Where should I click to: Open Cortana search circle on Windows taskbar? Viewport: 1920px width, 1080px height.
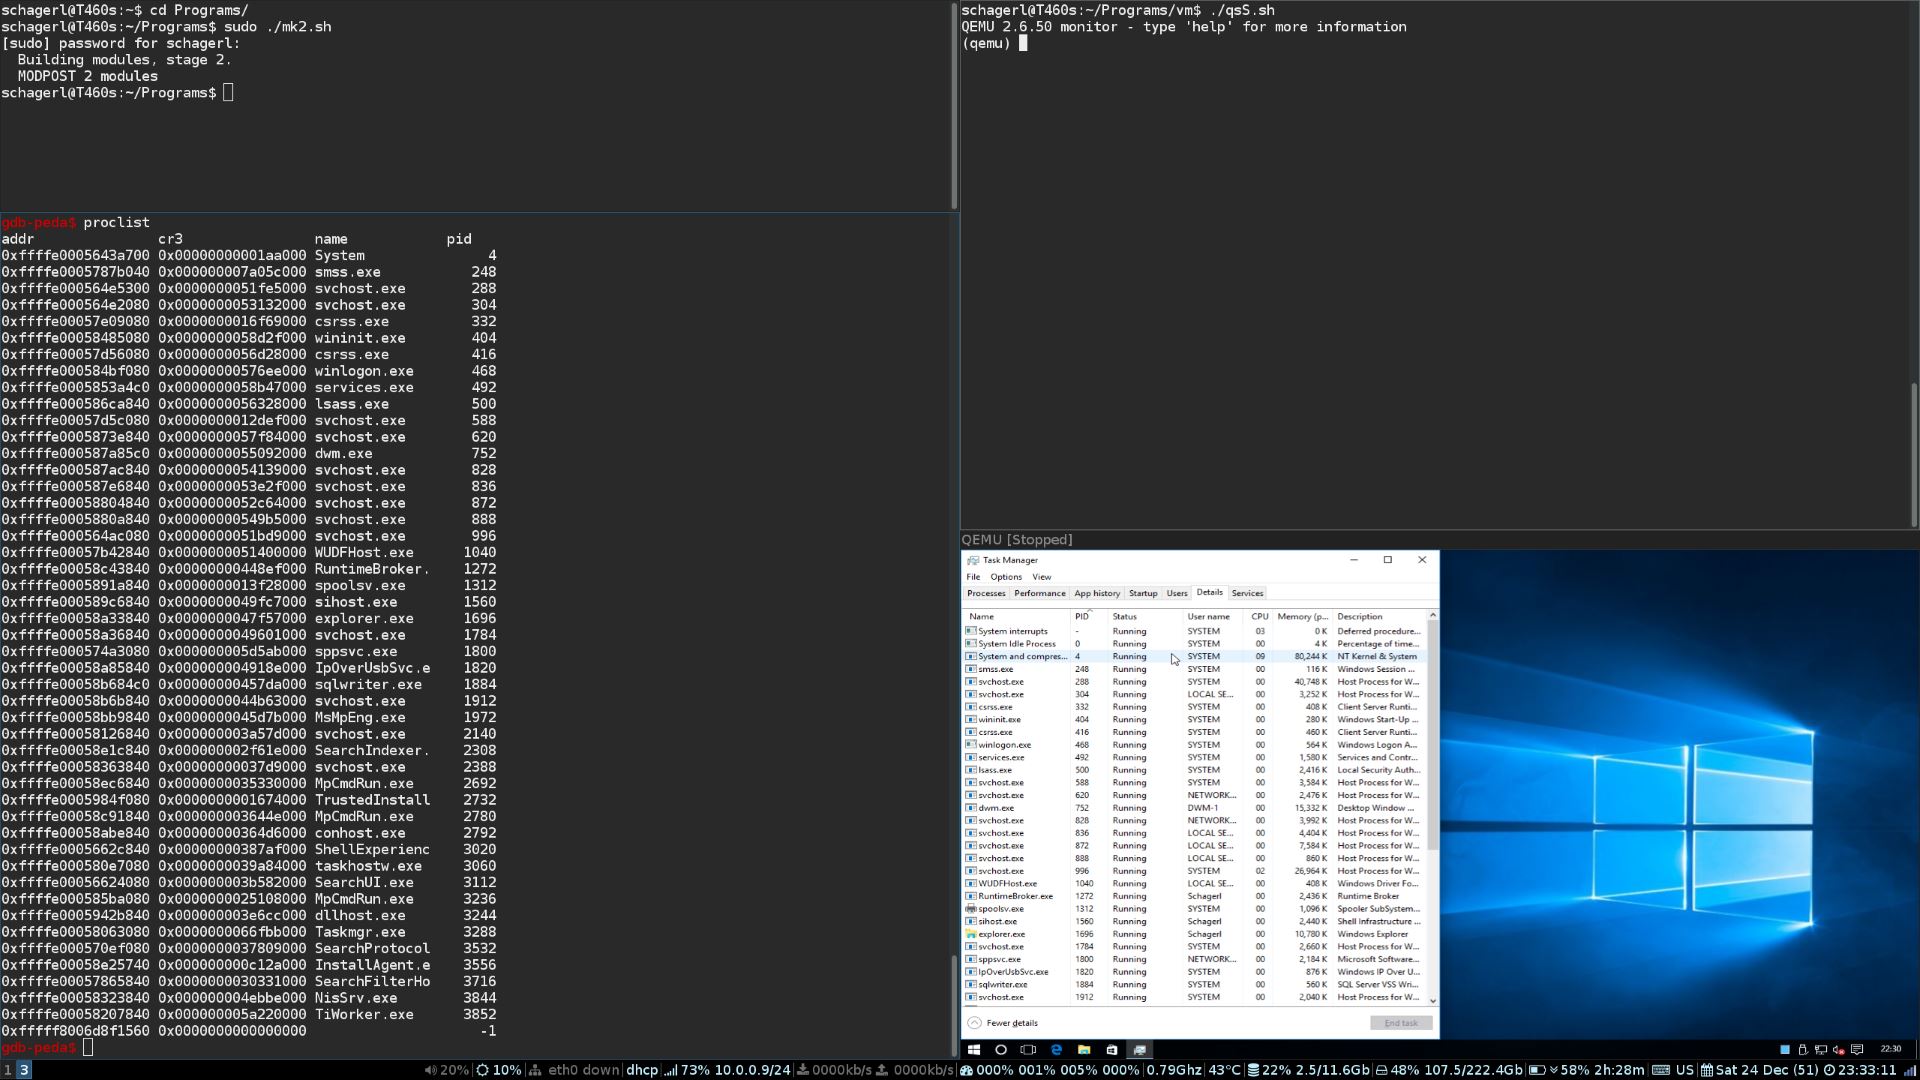click(x=1001, y=1050)
